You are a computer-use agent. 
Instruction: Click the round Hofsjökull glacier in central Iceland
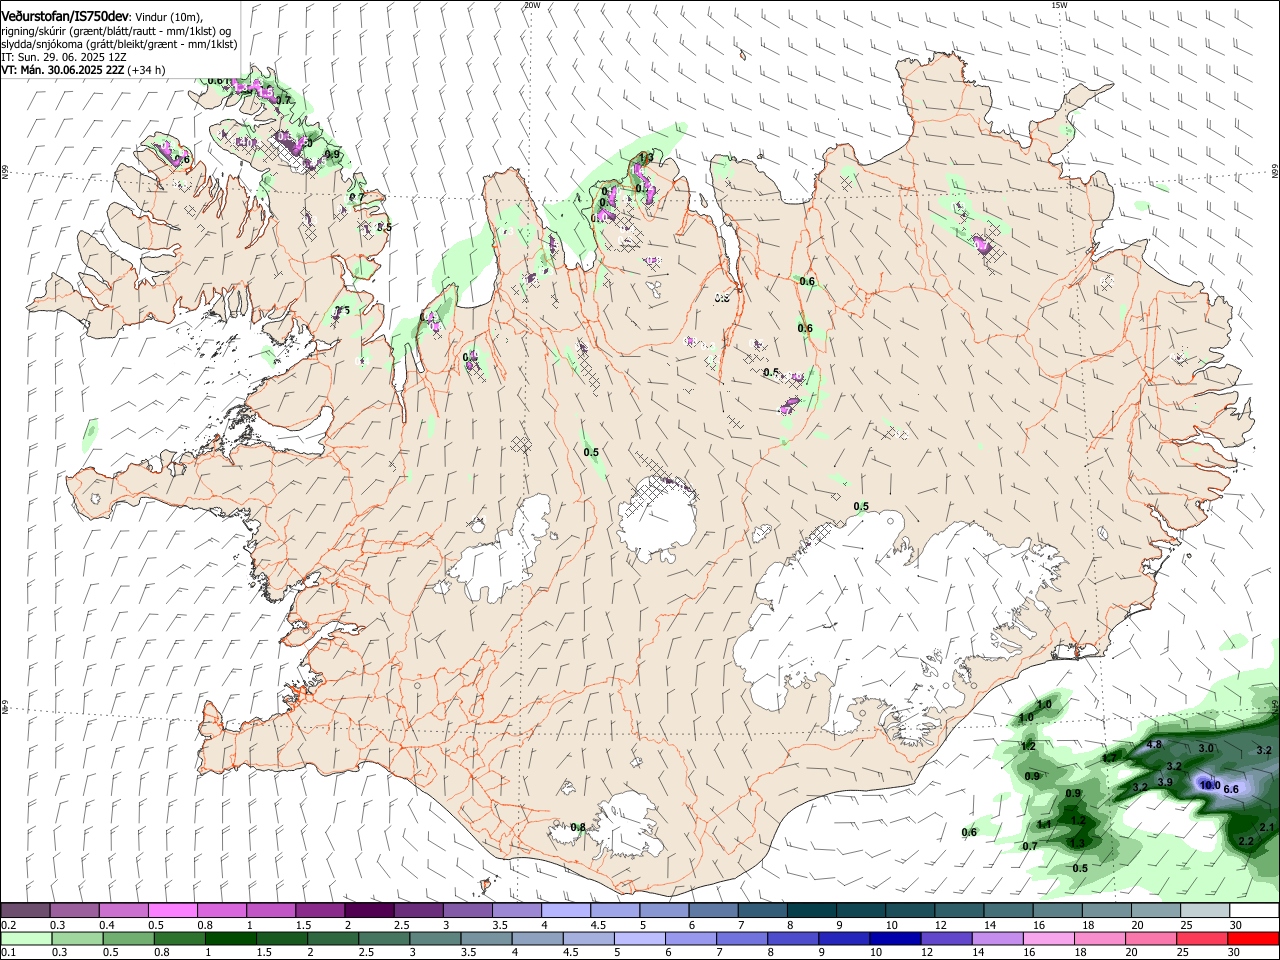(x=657, y=518)
